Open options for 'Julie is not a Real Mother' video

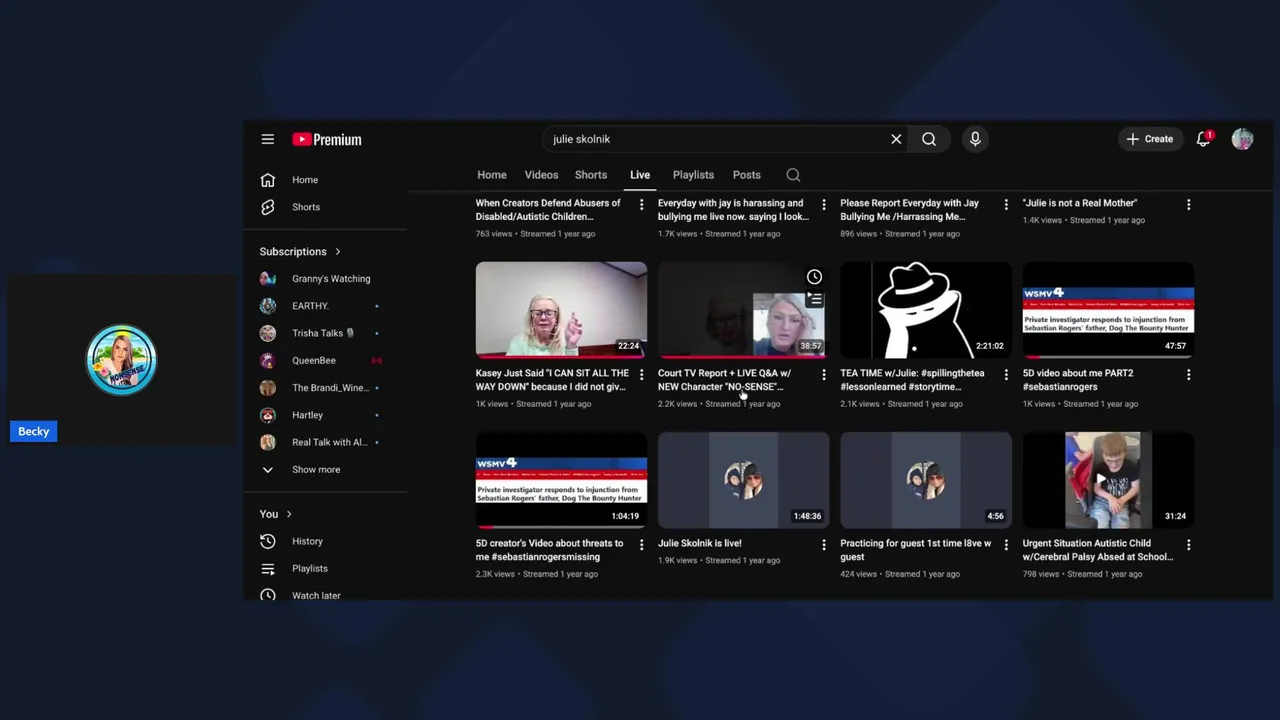click(x=1189, y=204)
